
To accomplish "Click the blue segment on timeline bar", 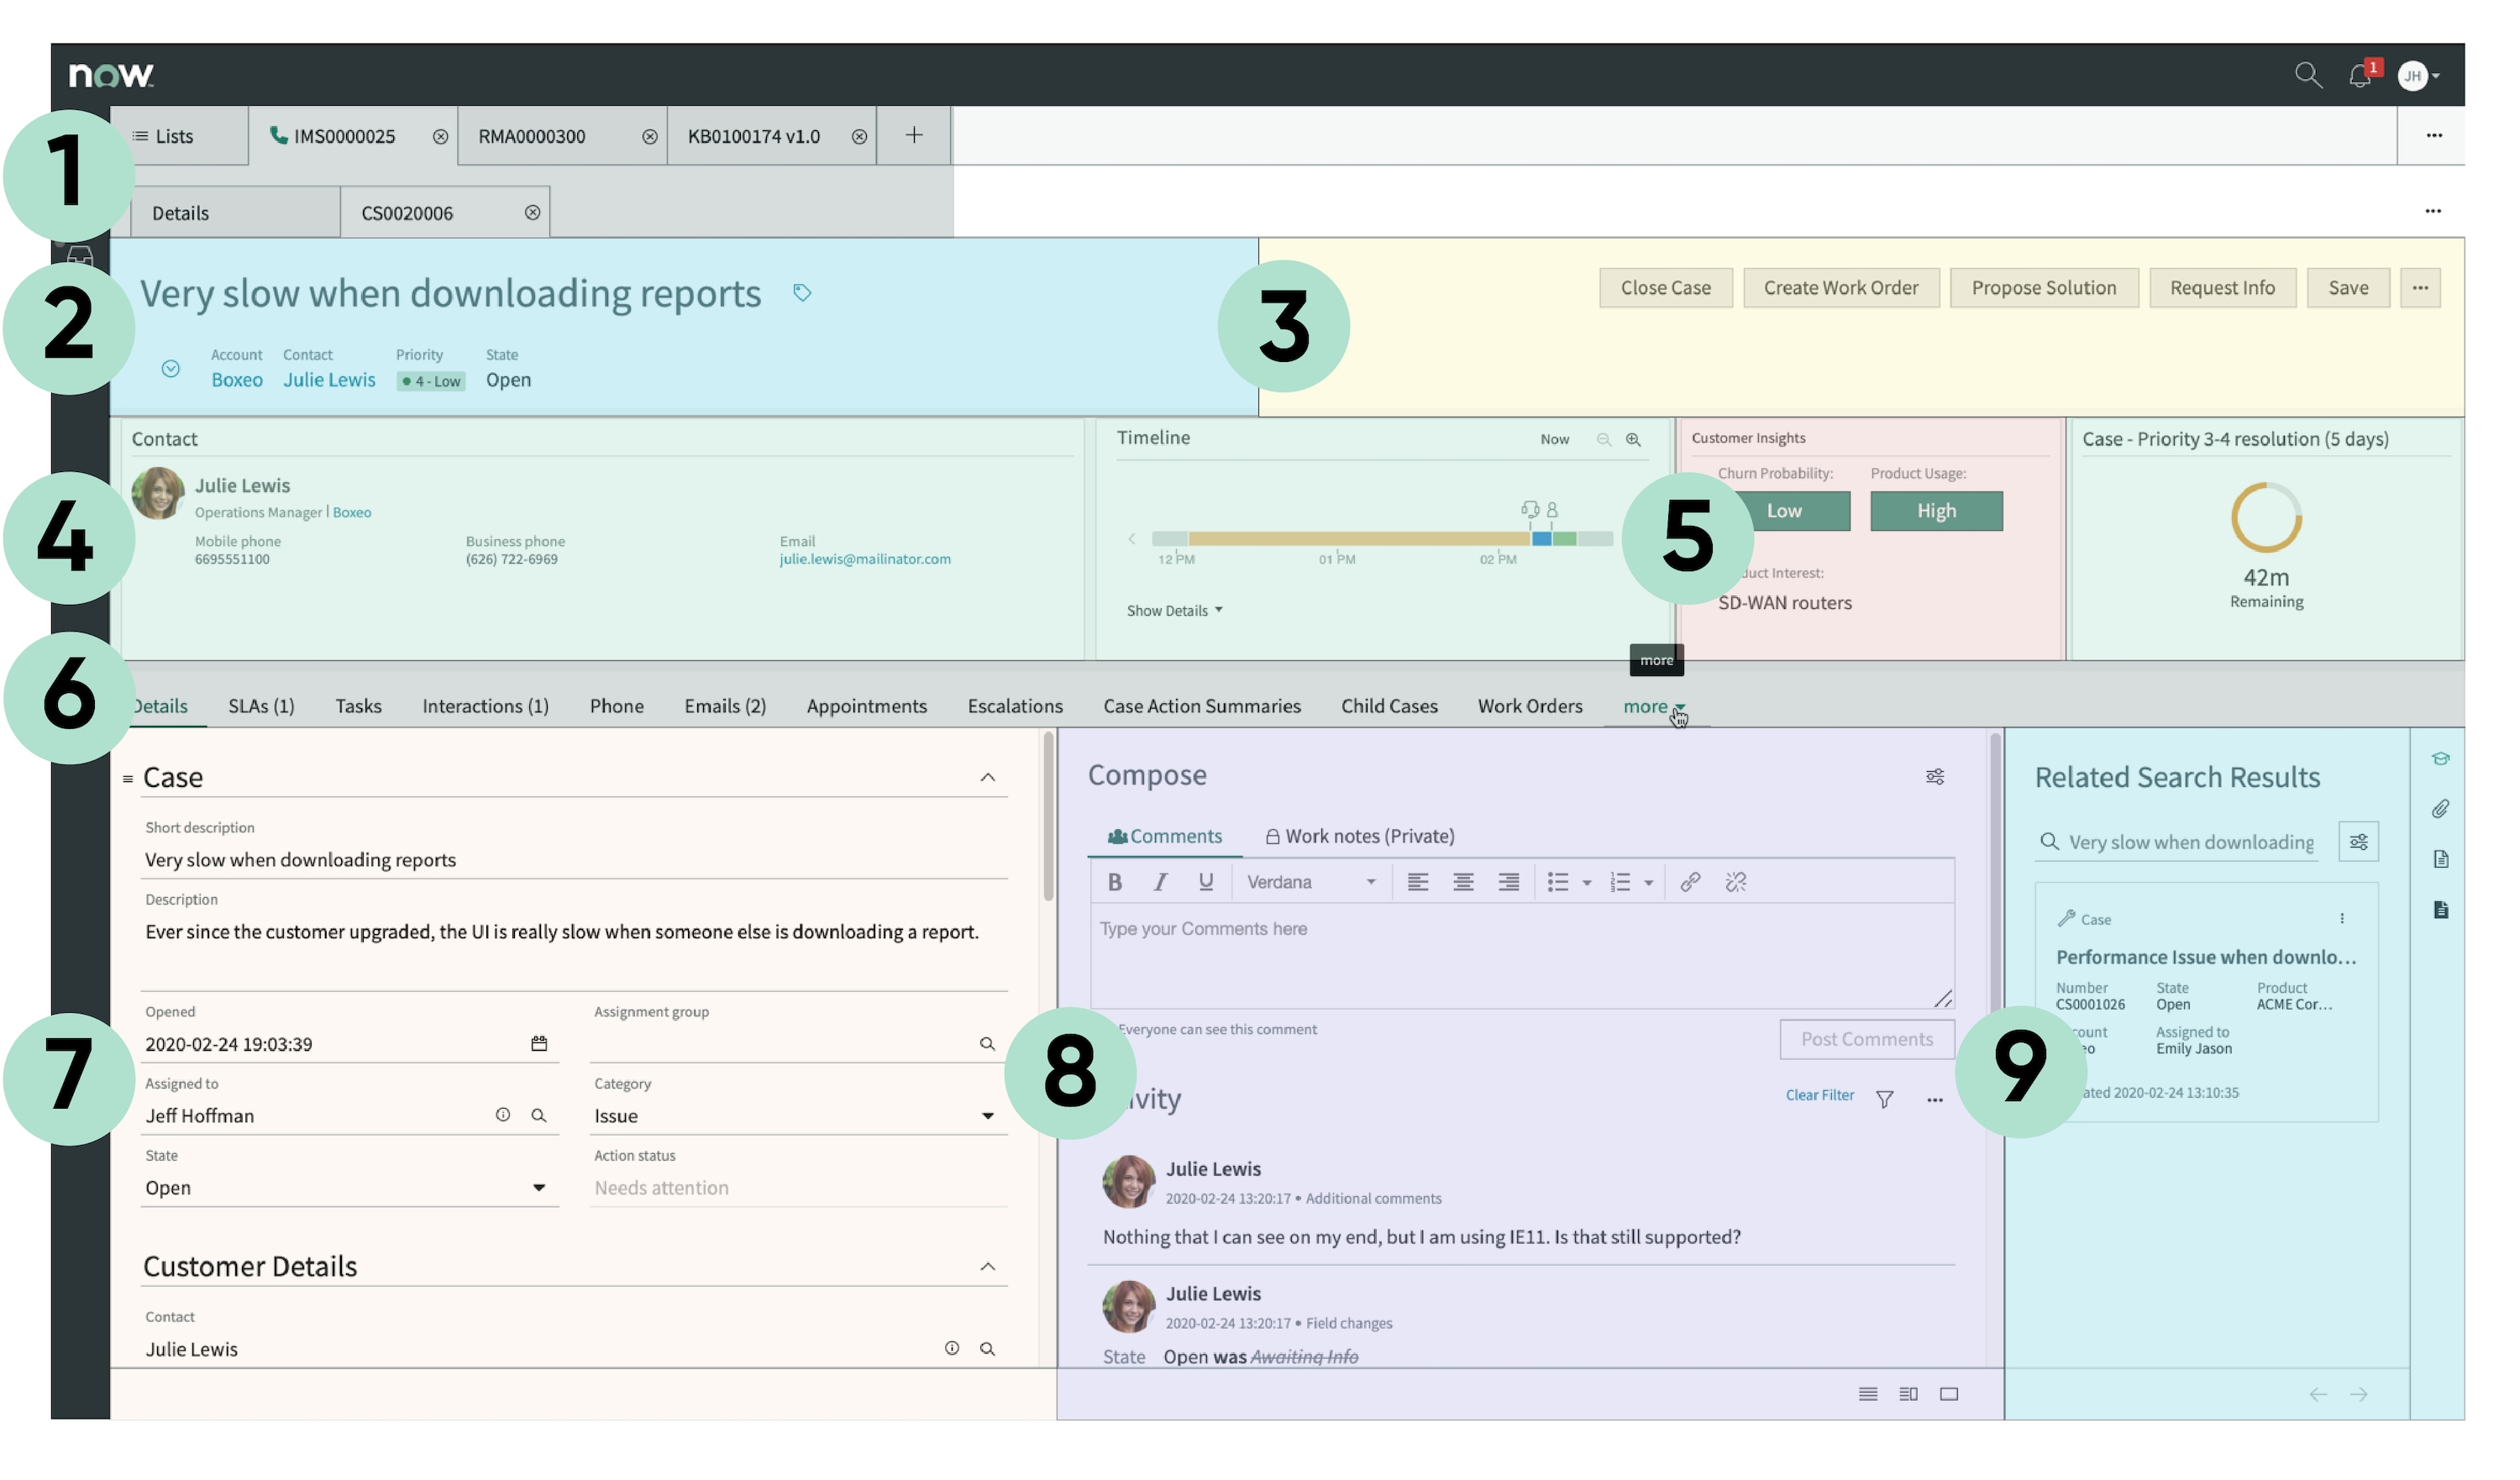I will [1541, 539].
